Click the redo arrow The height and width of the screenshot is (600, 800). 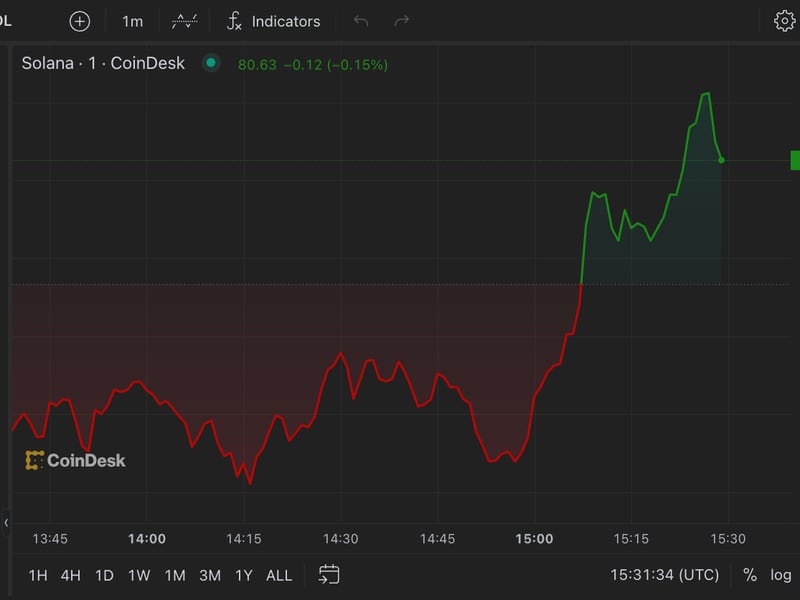402,21
